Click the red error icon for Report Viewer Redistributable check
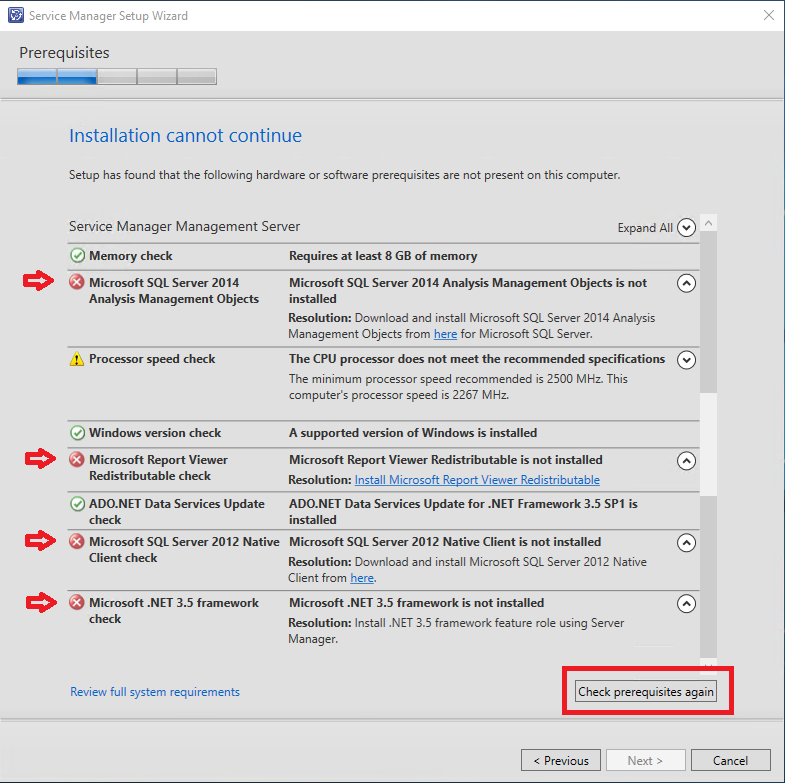 tap(77, 459)
